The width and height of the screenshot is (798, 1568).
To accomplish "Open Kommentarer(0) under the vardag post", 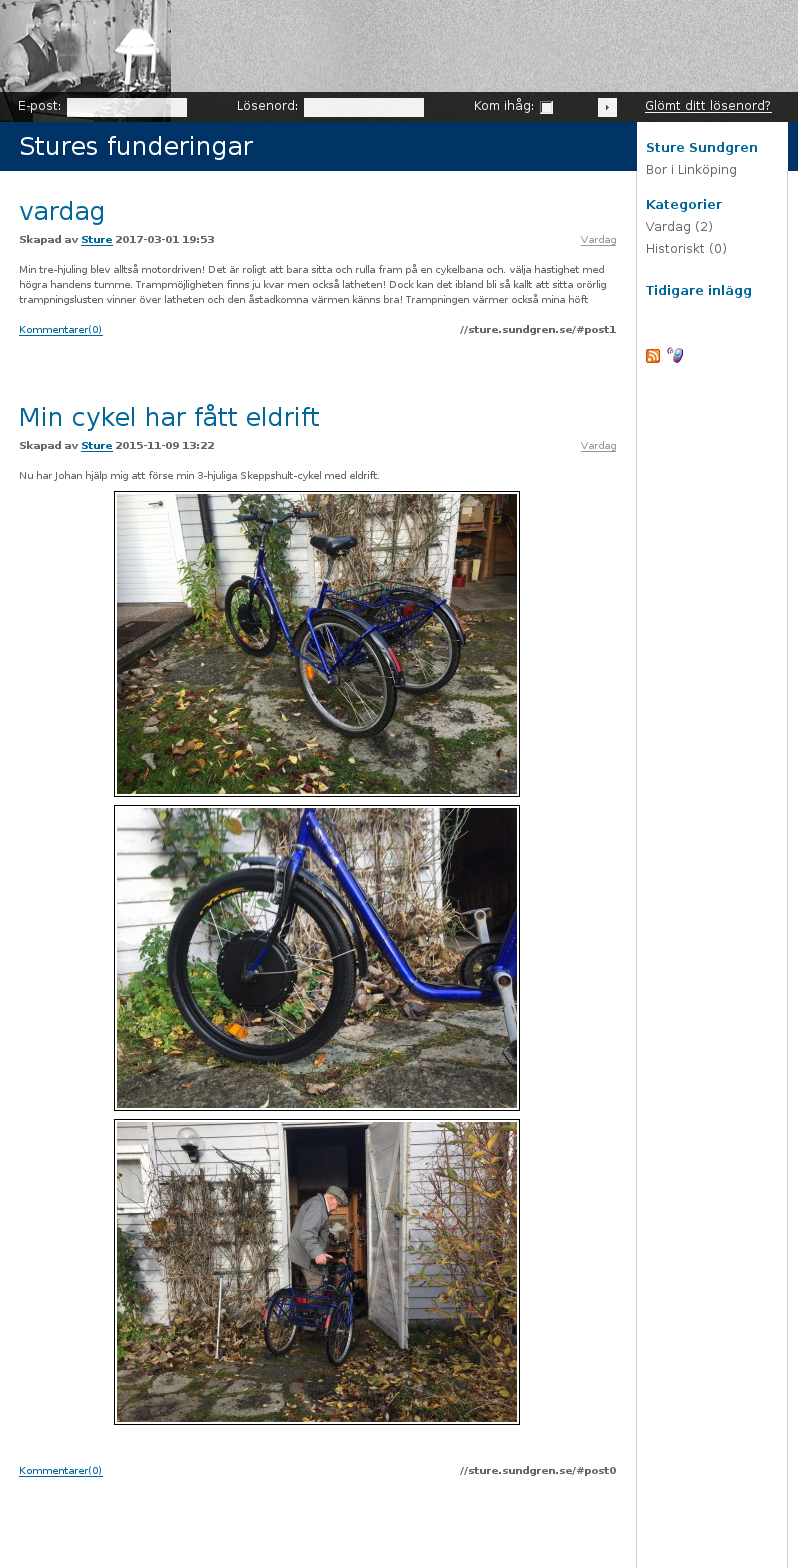I will pos(61,330).
